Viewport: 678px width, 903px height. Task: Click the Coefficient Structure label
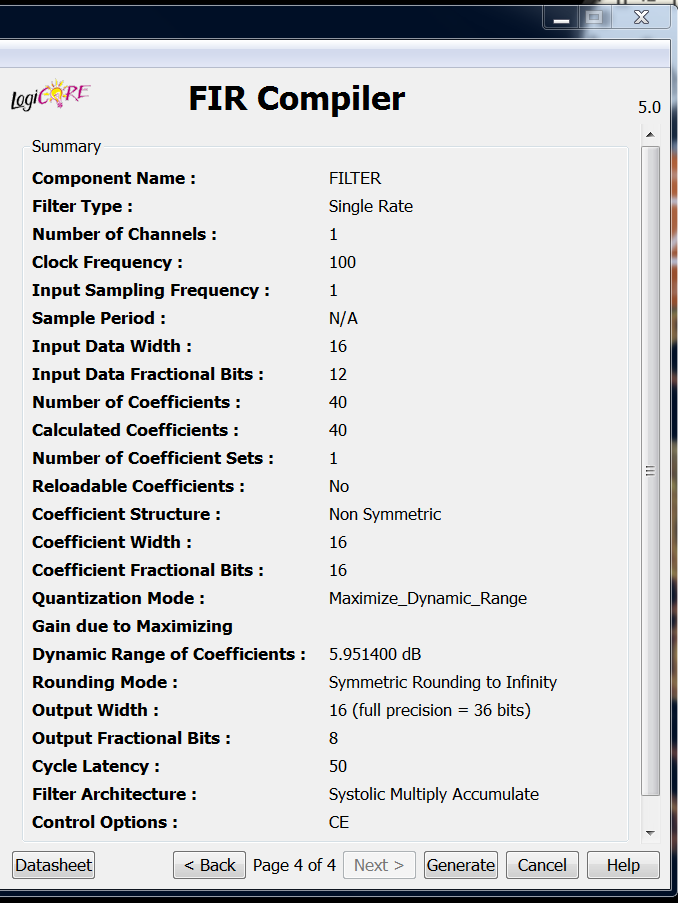[126, 514]
